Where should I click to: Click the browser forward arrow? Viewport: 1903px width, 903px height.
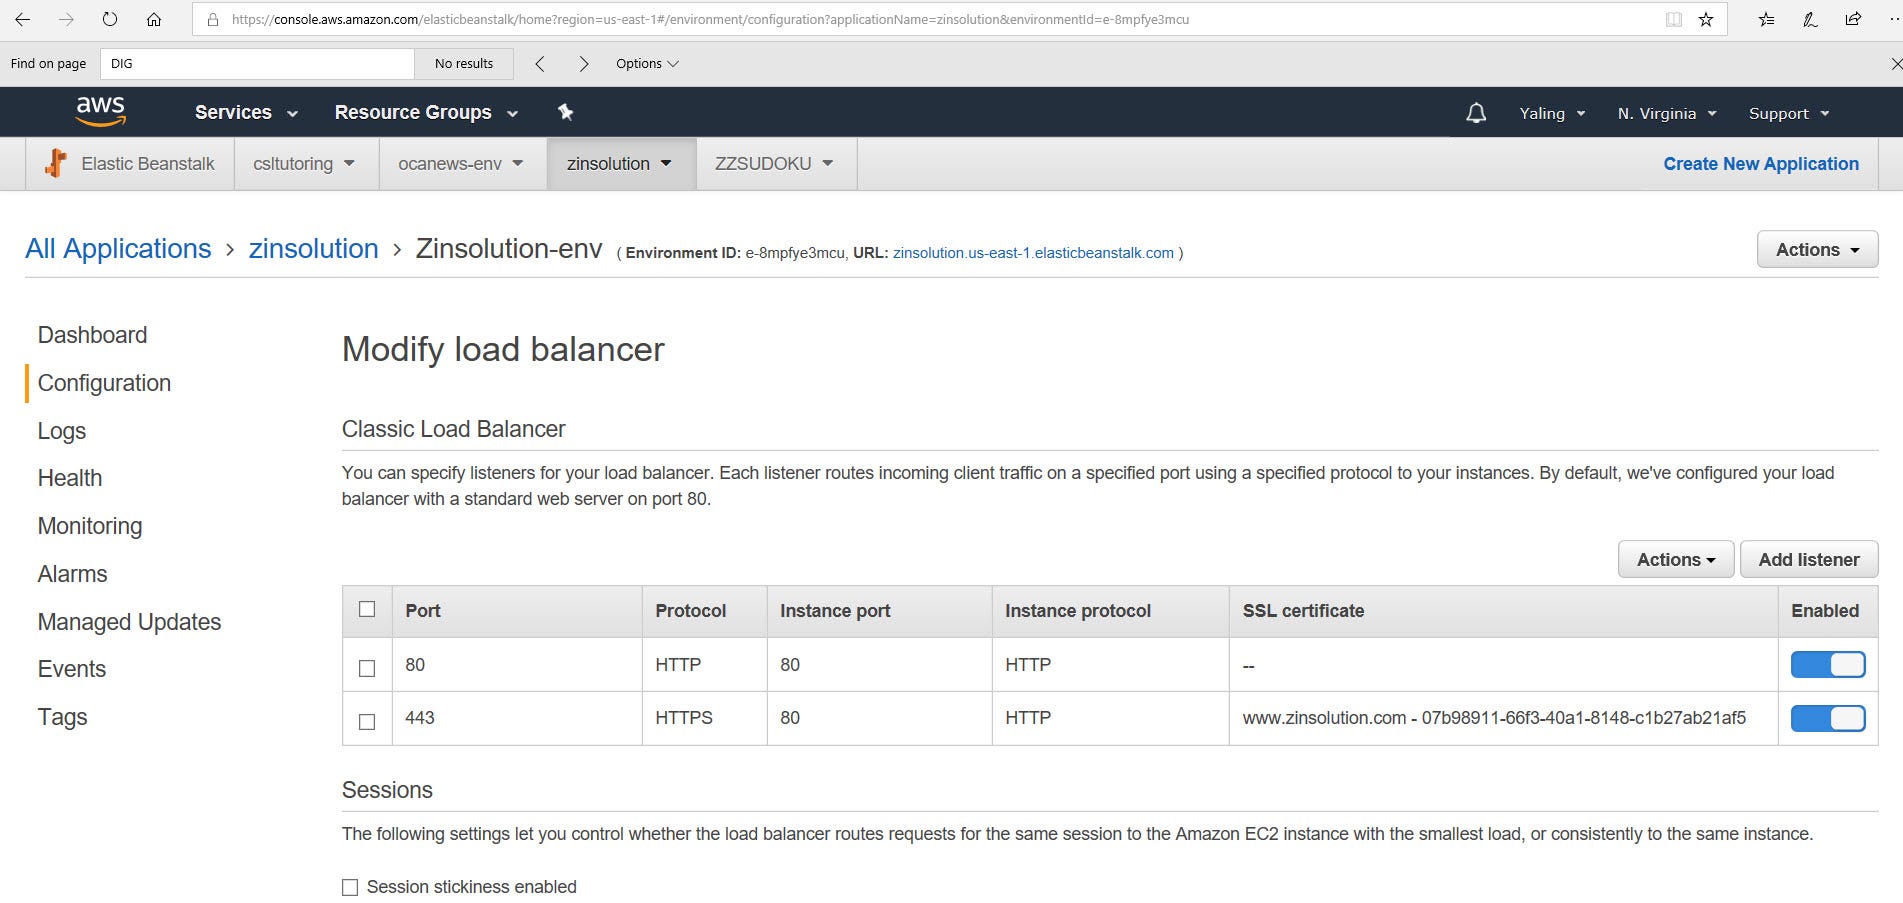click(x=66, y=19)
